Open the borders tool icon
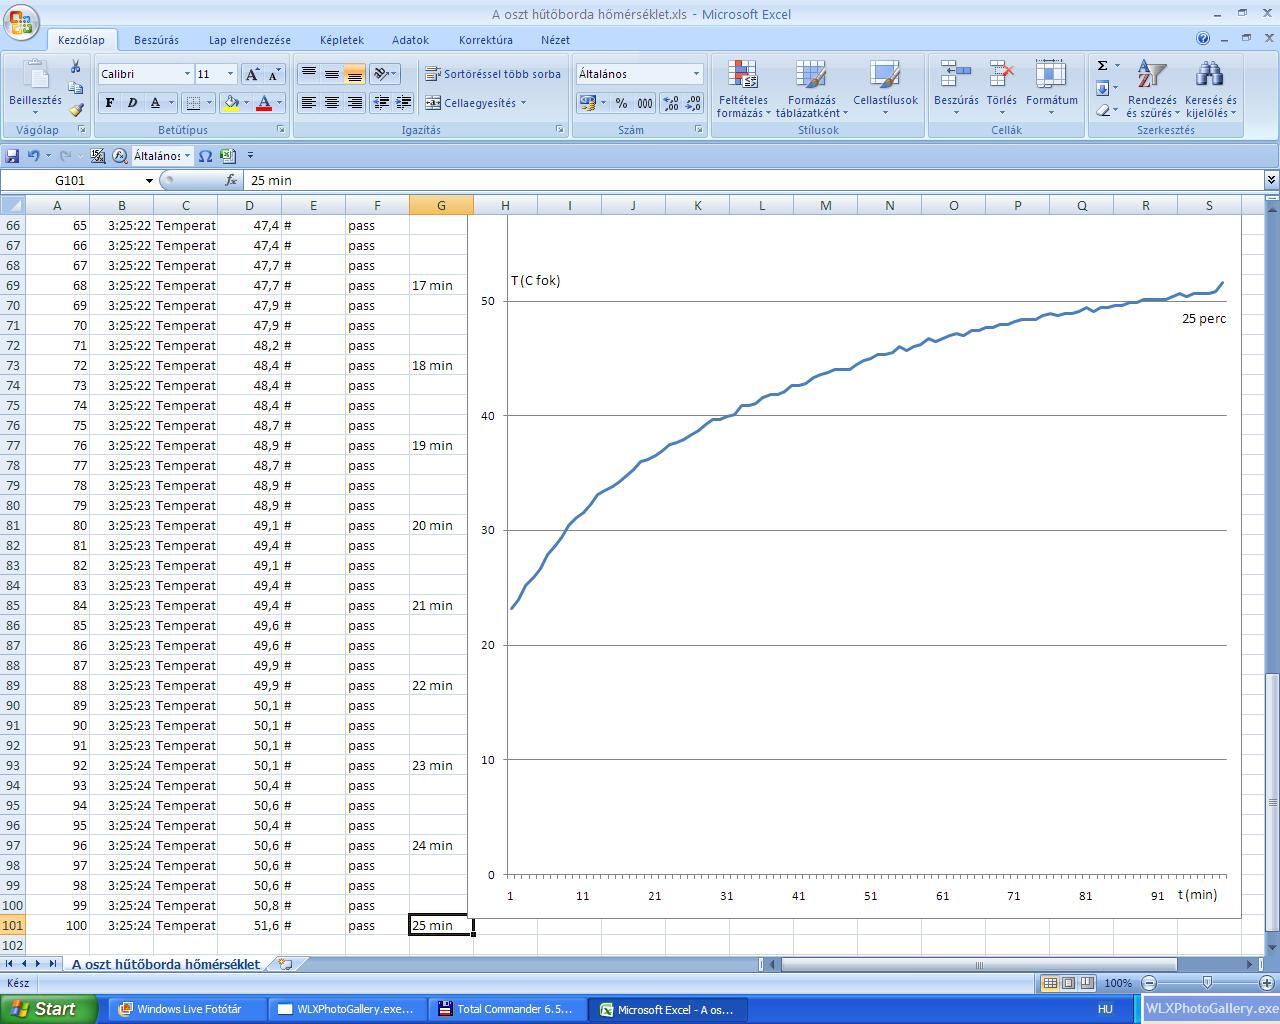Screen dimensions: 1280x1024 tap(193, 102)
